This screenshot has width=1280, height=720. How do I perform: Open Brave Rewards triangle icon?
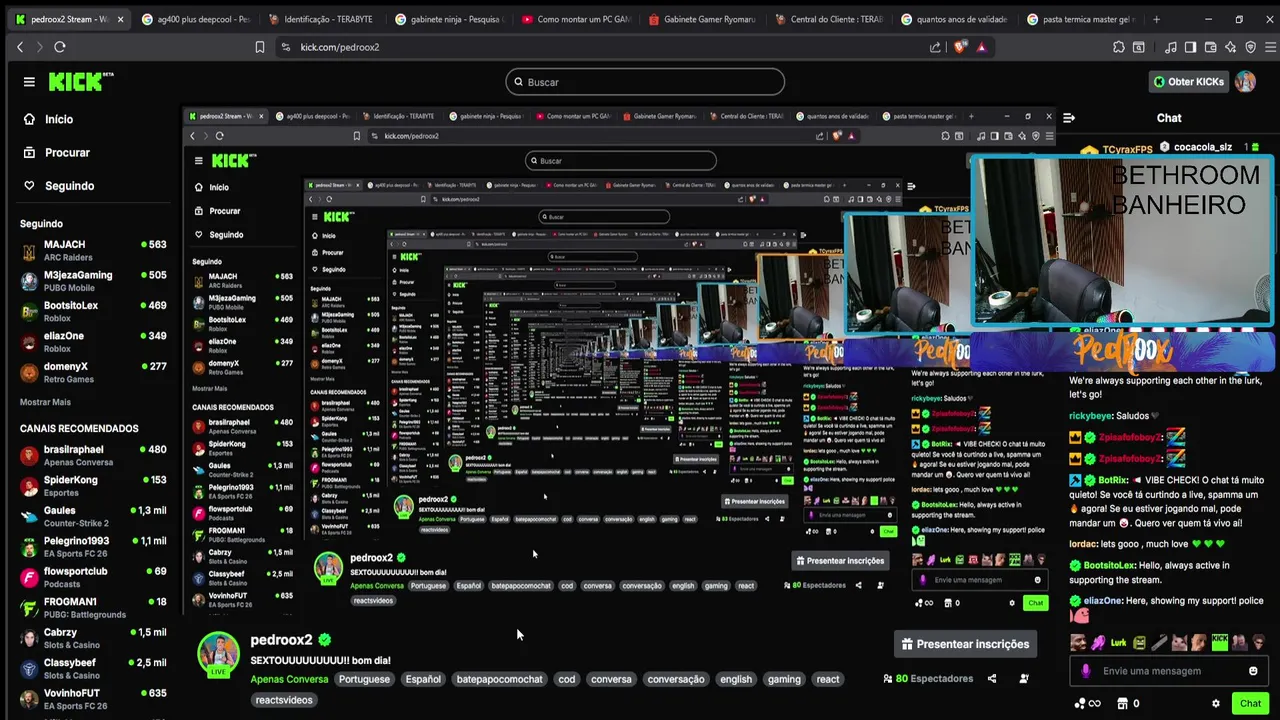(x=981, y=47)
